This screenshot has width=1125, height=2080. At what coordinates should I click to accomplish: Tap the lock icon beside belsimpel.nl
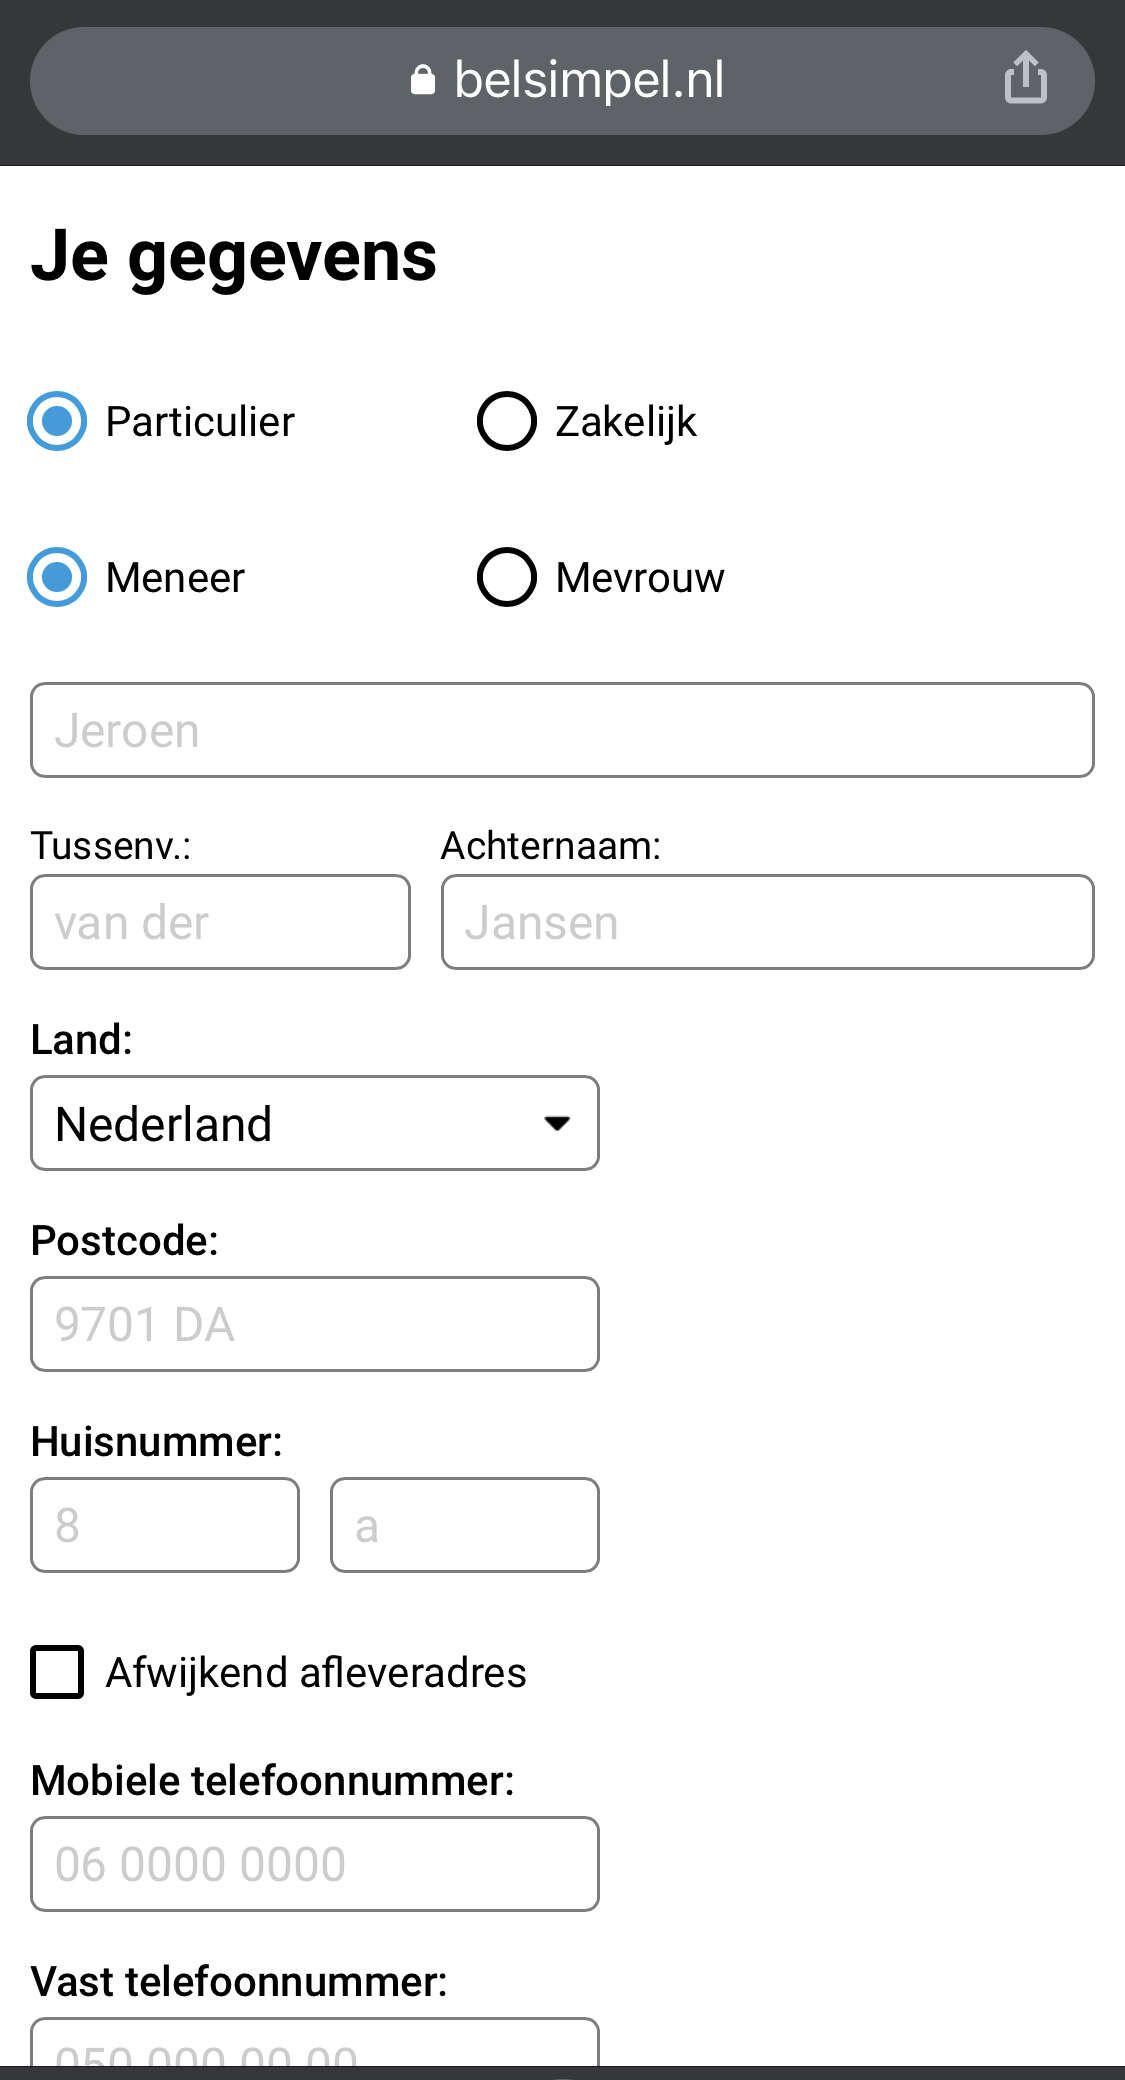423,80
